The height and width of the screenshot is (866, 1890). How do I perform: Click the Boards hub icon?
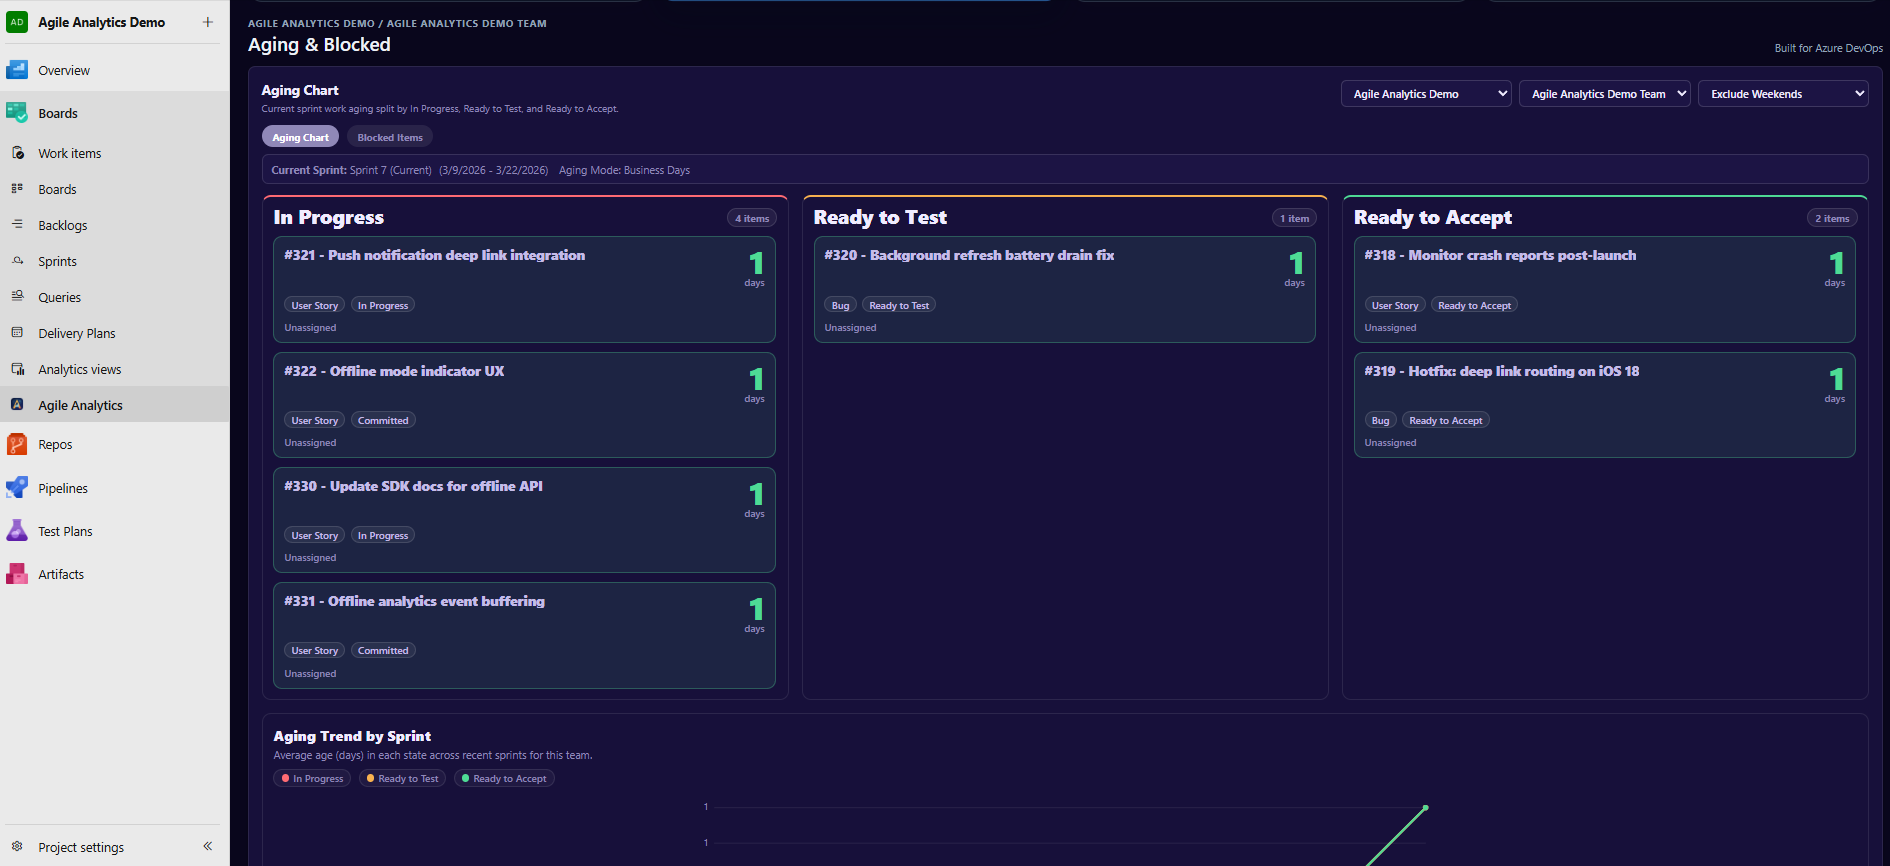click(17, 113)
